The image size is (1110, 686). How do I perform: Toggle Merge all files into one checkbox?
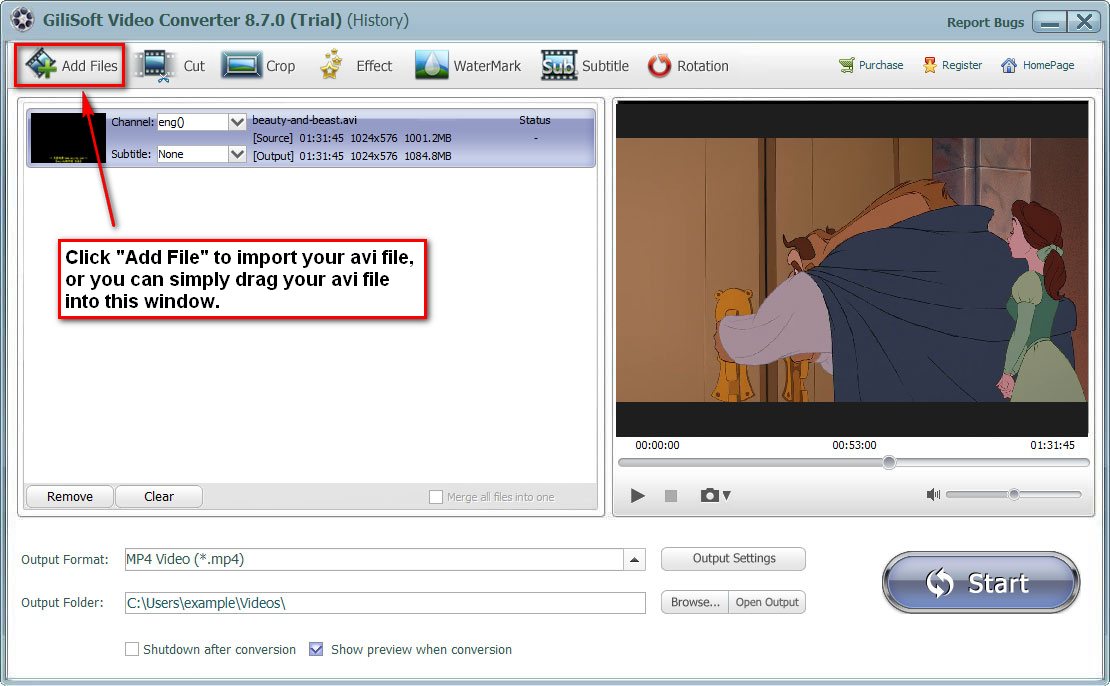pos(436,497)
